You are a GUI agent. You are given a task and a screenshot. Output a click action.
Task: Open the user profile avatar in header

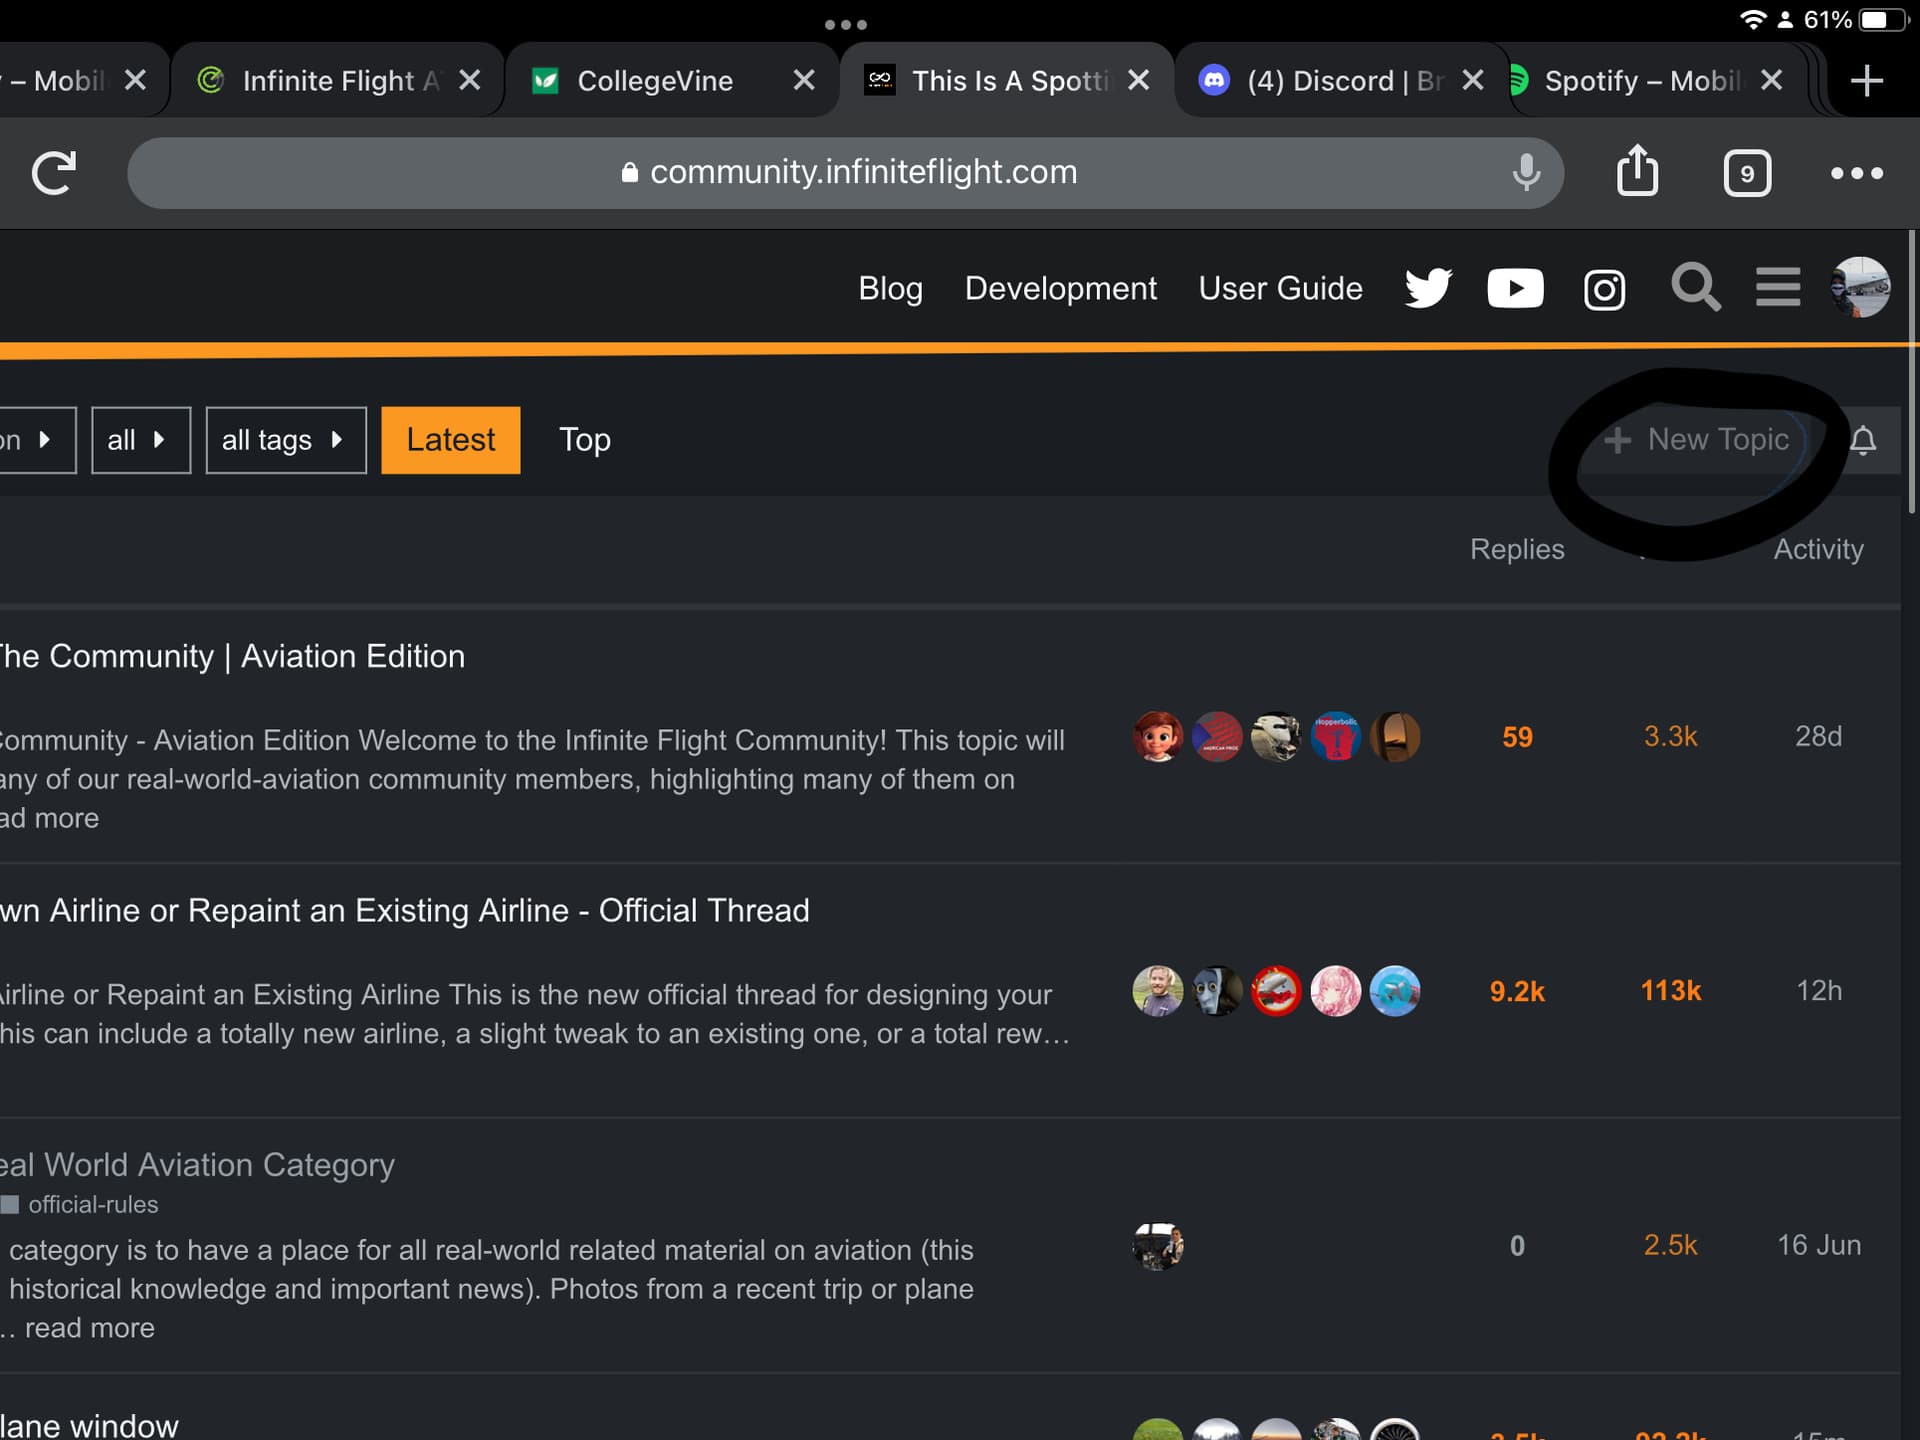(x=1860, y=288)
